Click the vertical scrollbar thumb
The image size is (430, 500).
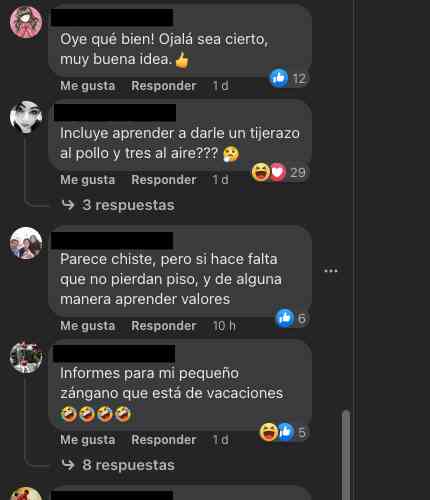pyautogui.click(x=346, y=455)
